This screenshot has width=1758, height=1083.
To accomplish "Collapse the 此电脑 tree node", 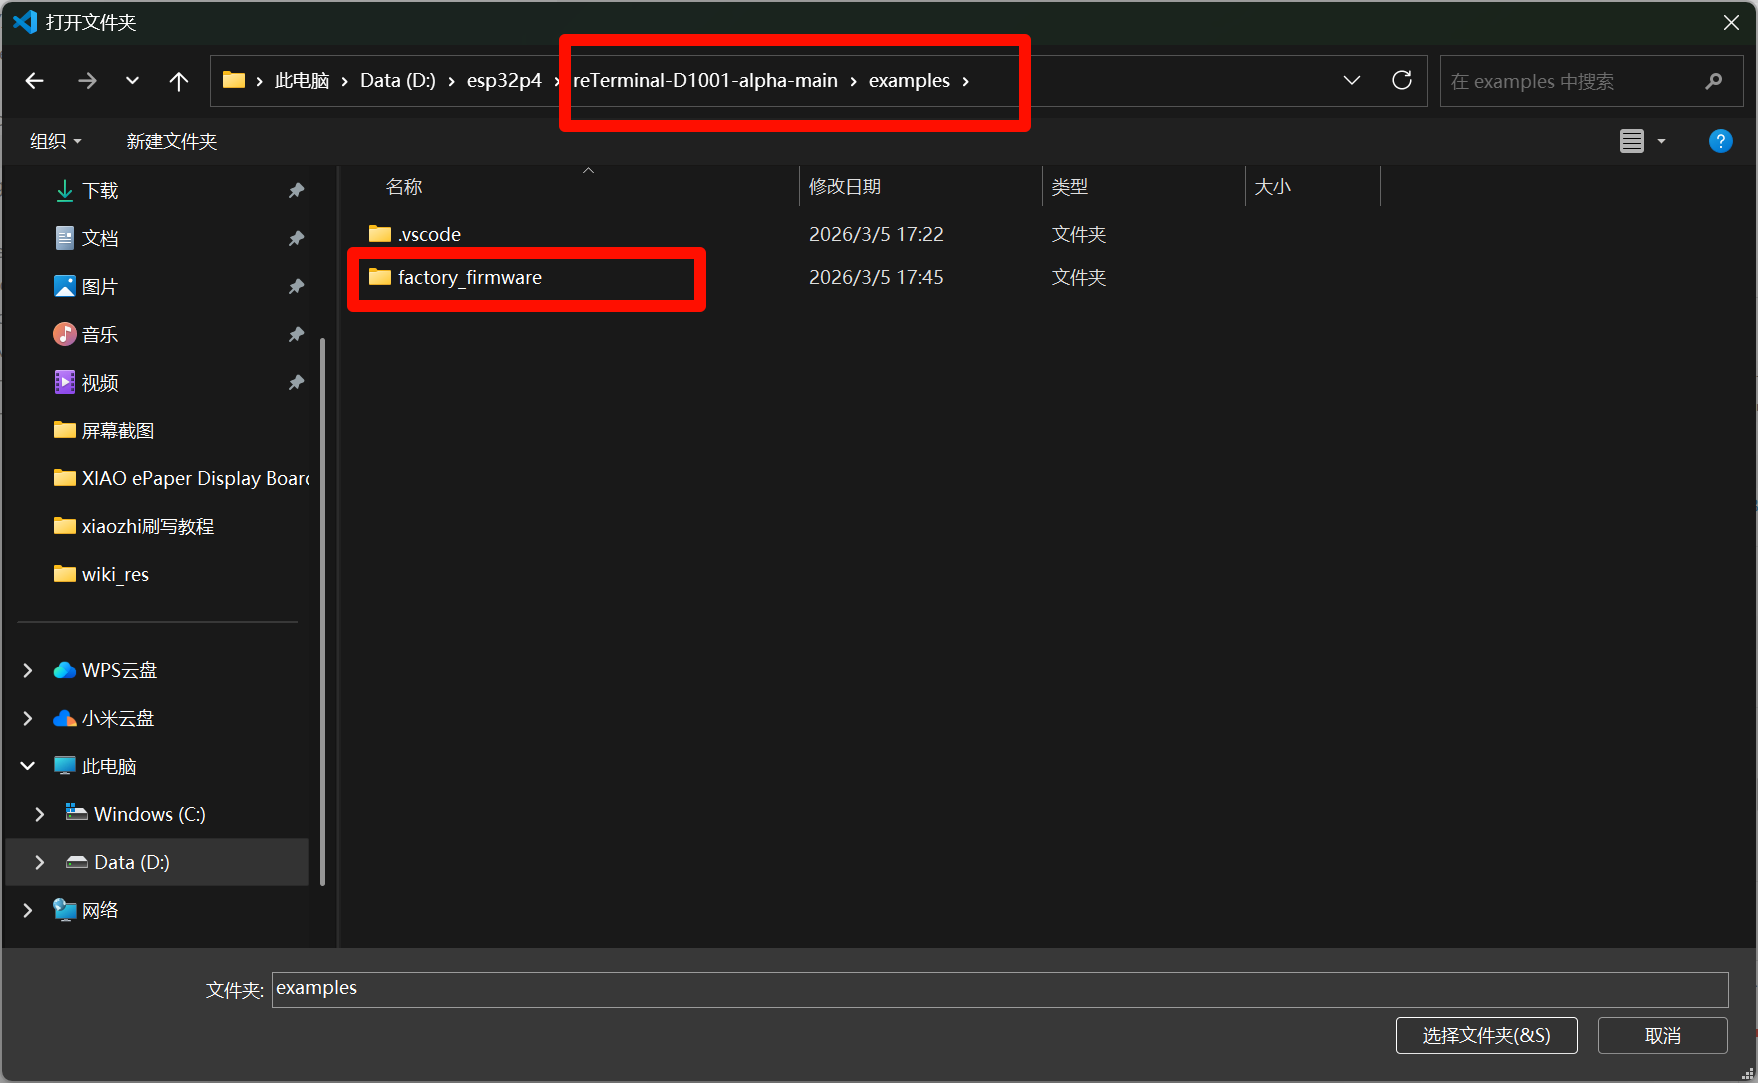I will 28,766.
